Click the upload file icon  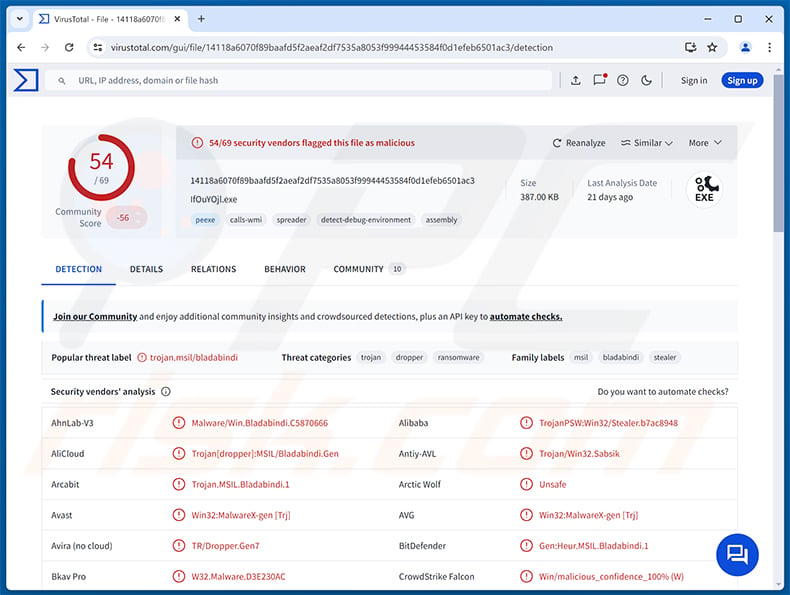[575, 80]
